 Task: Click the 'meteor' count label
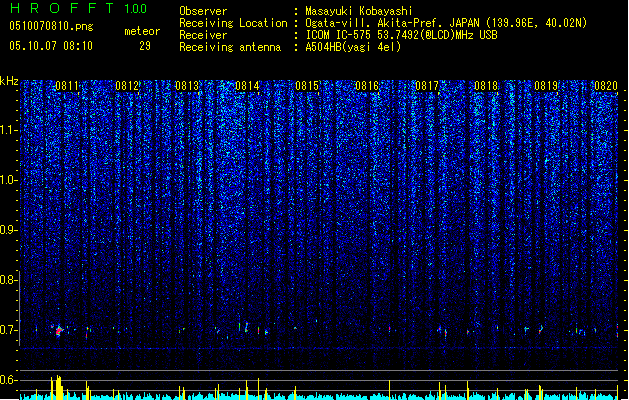click(x=142, y=31)
